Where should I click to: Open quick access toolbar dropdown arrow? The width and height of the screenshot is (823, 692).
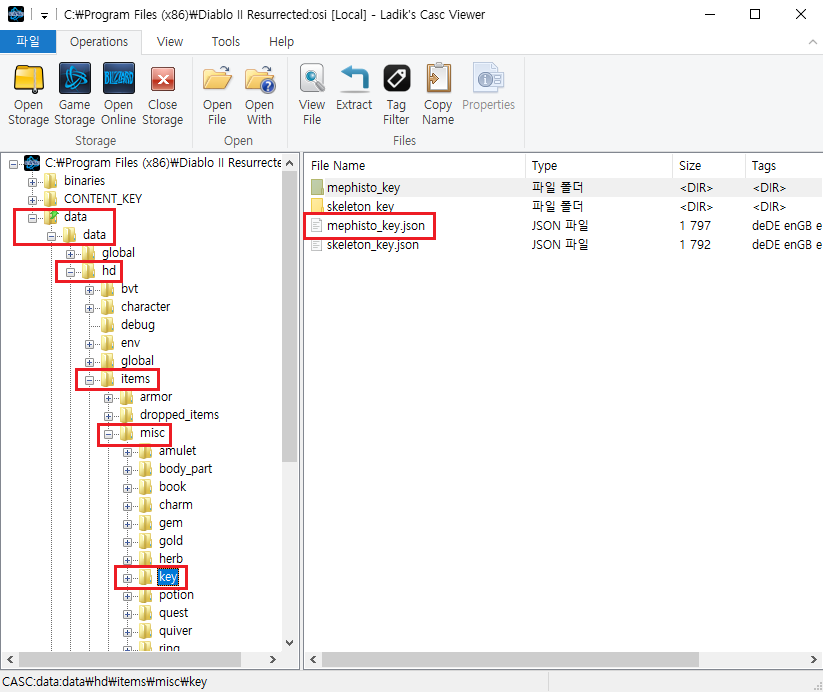click(45, 16)
